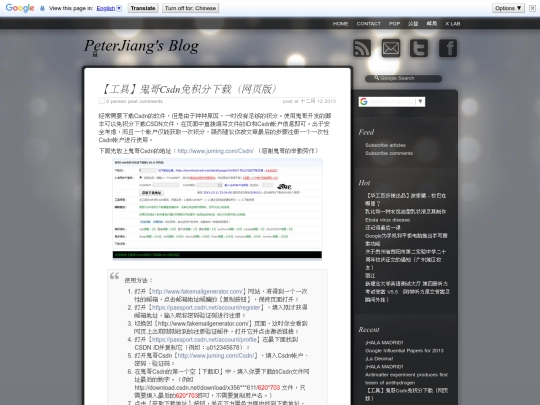Open La Décima! recent post

(x=379, y=359)
